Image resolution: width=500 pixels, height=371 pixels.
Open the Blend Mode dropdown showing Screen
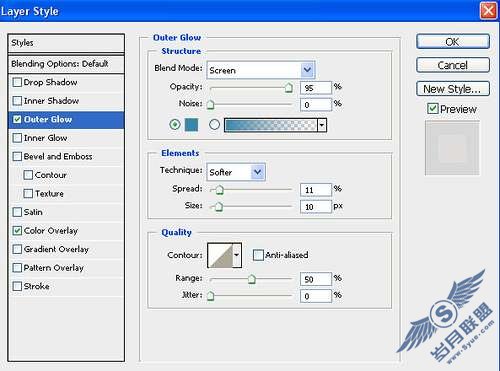coord(261,70)
